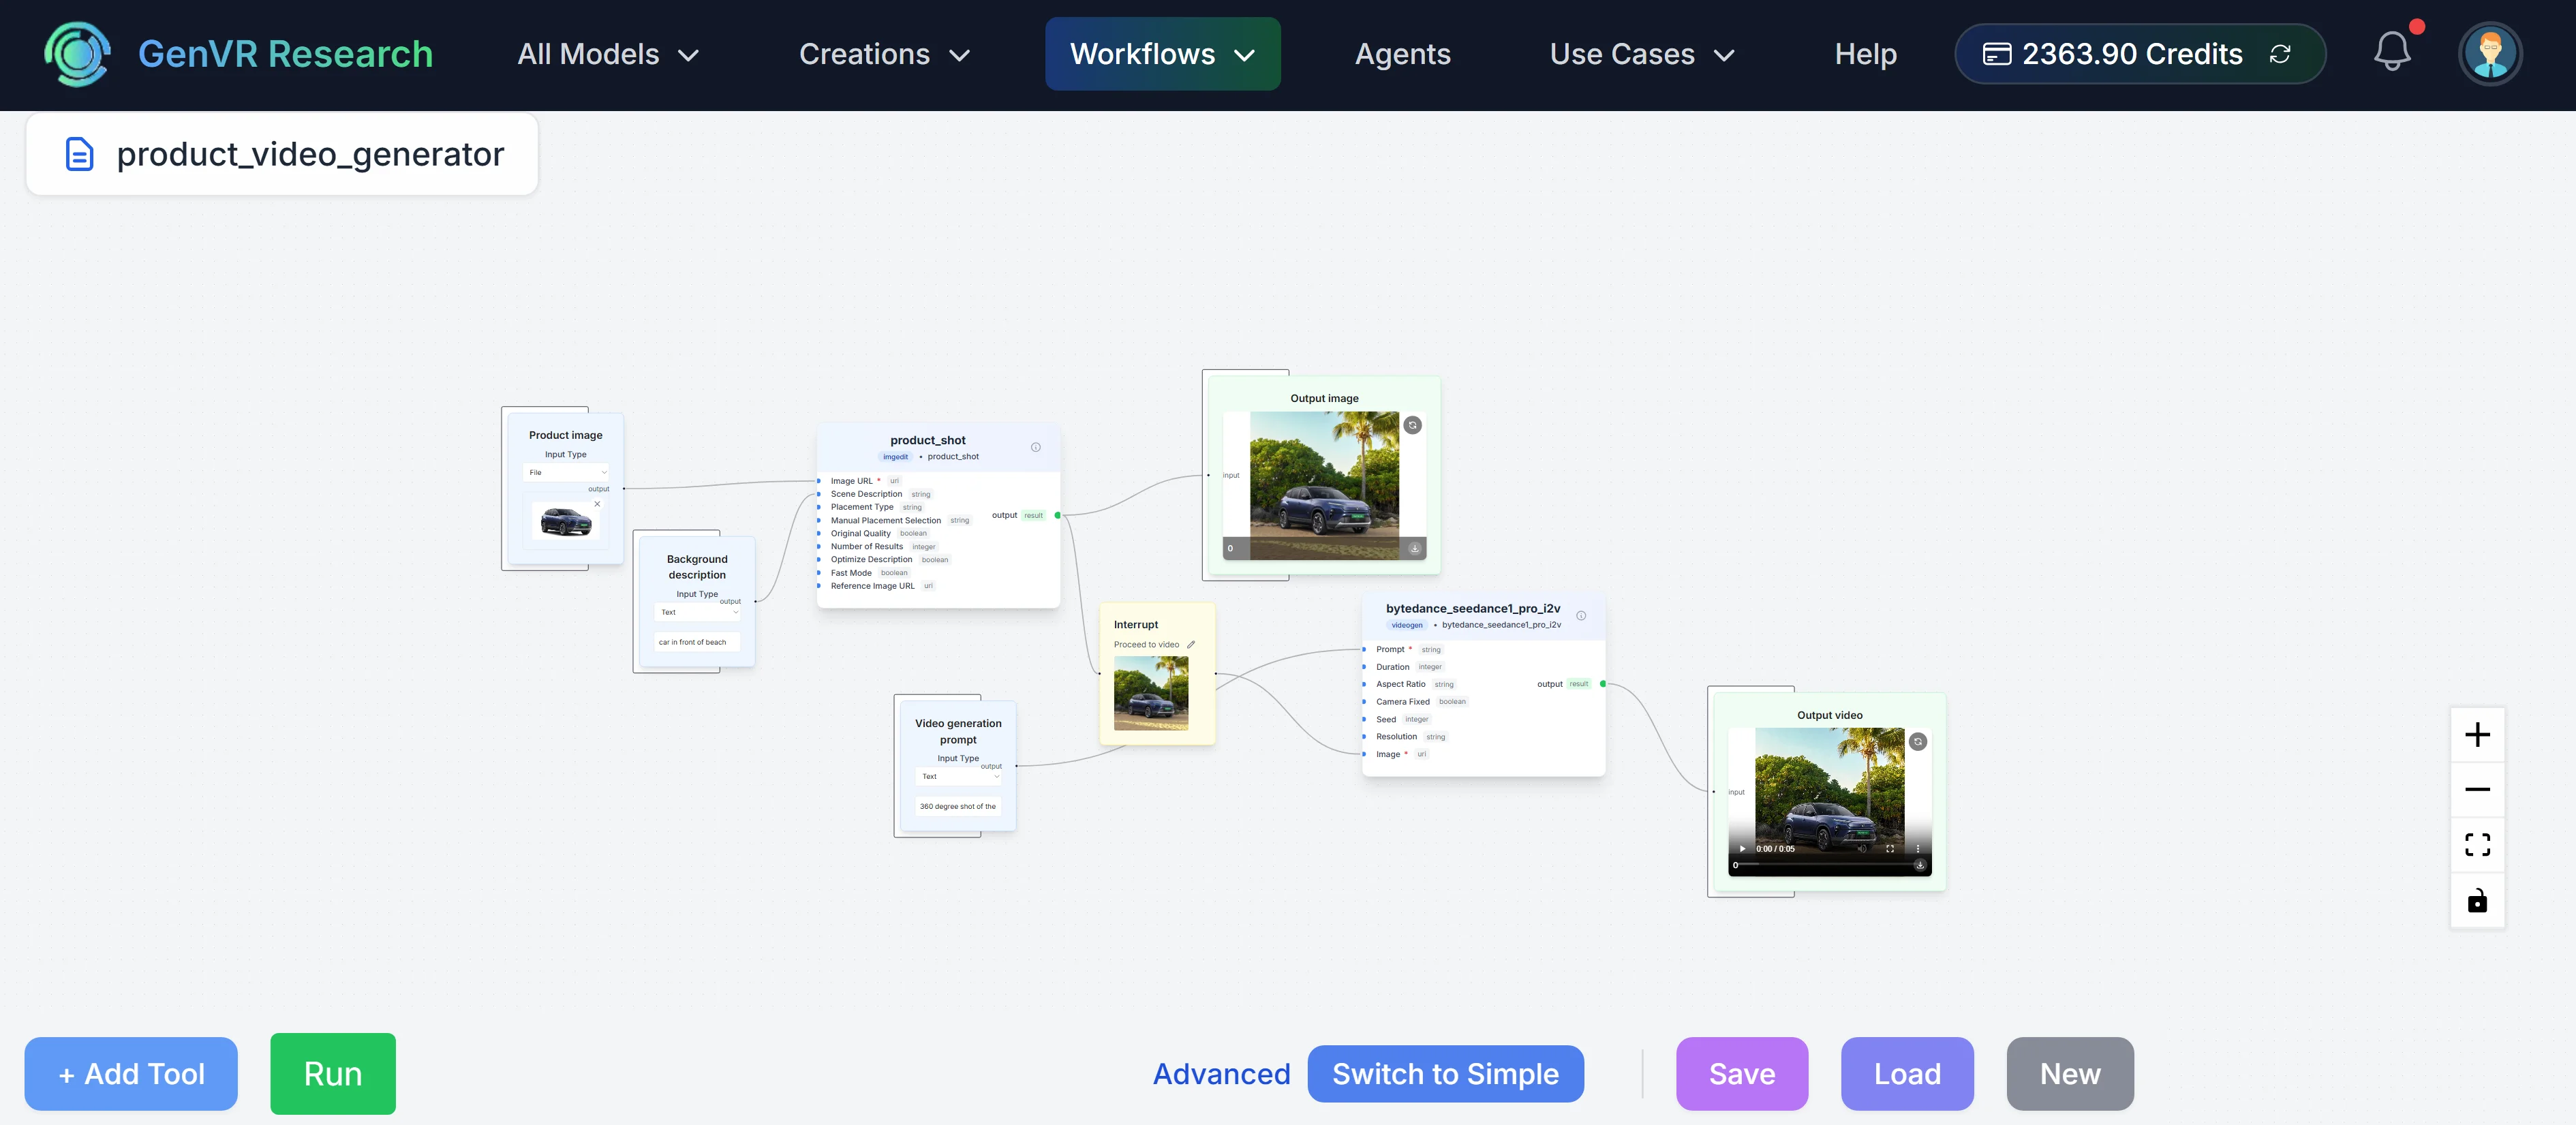Expand the Workflows menu chevron
2576x1125 pixels.
(x=1245, y=54)
